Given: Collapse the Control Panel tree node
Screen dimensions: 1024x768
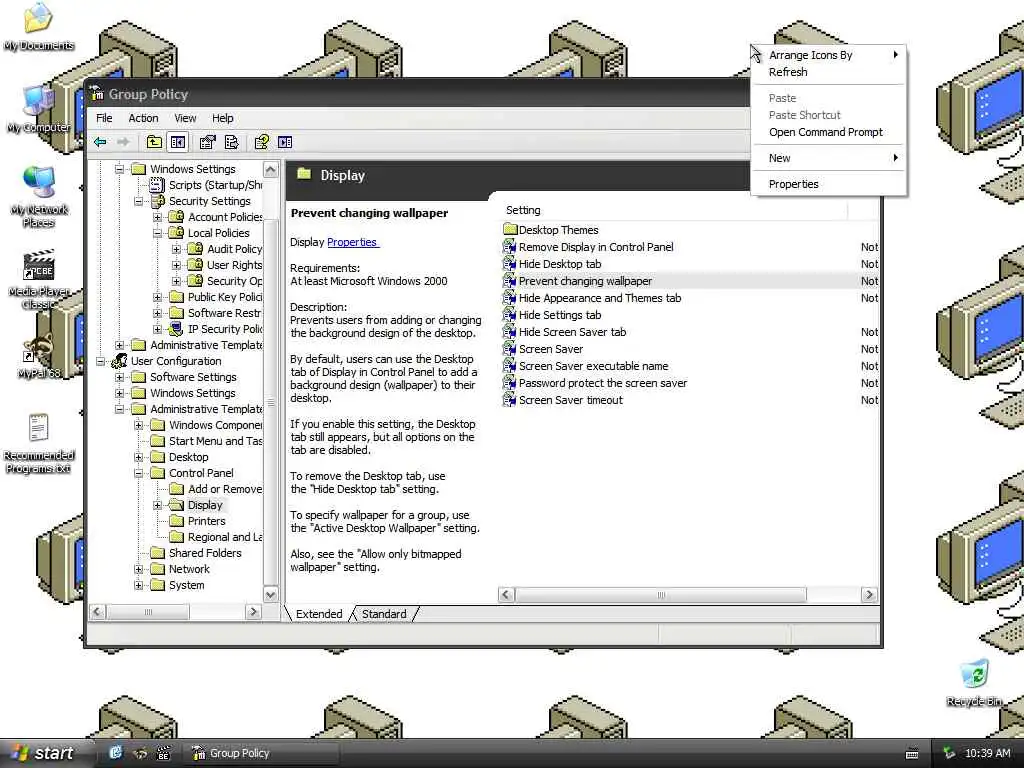Looking at the screenshot, I should pos(138,473).
